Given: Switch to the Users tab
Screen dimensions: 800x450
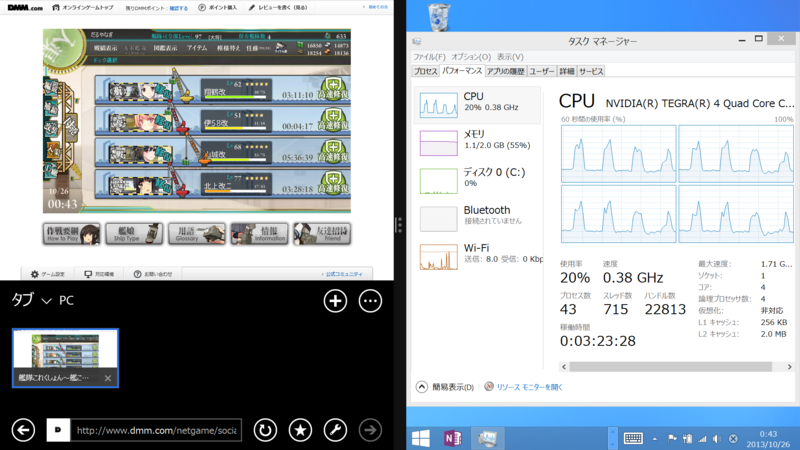Looking at the screenshot, I should [541, 71].
